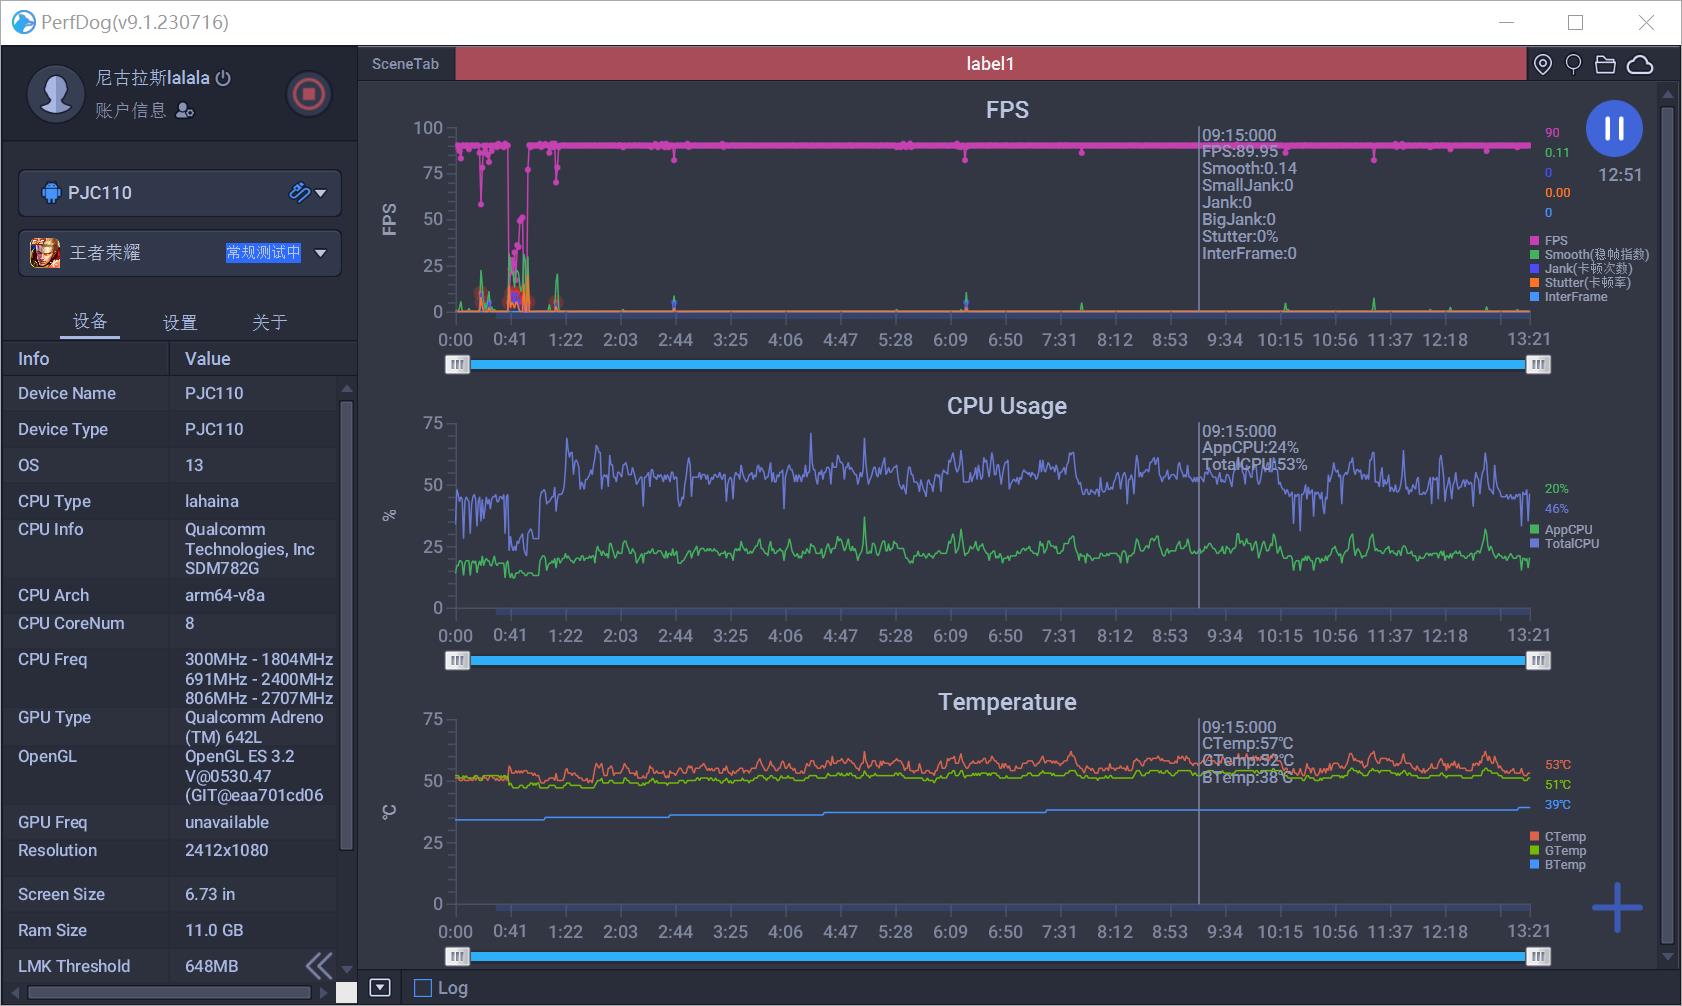Screen dimensions: 1682x1006
Task: Click Temperature chart left range handle
Action: 457,957
